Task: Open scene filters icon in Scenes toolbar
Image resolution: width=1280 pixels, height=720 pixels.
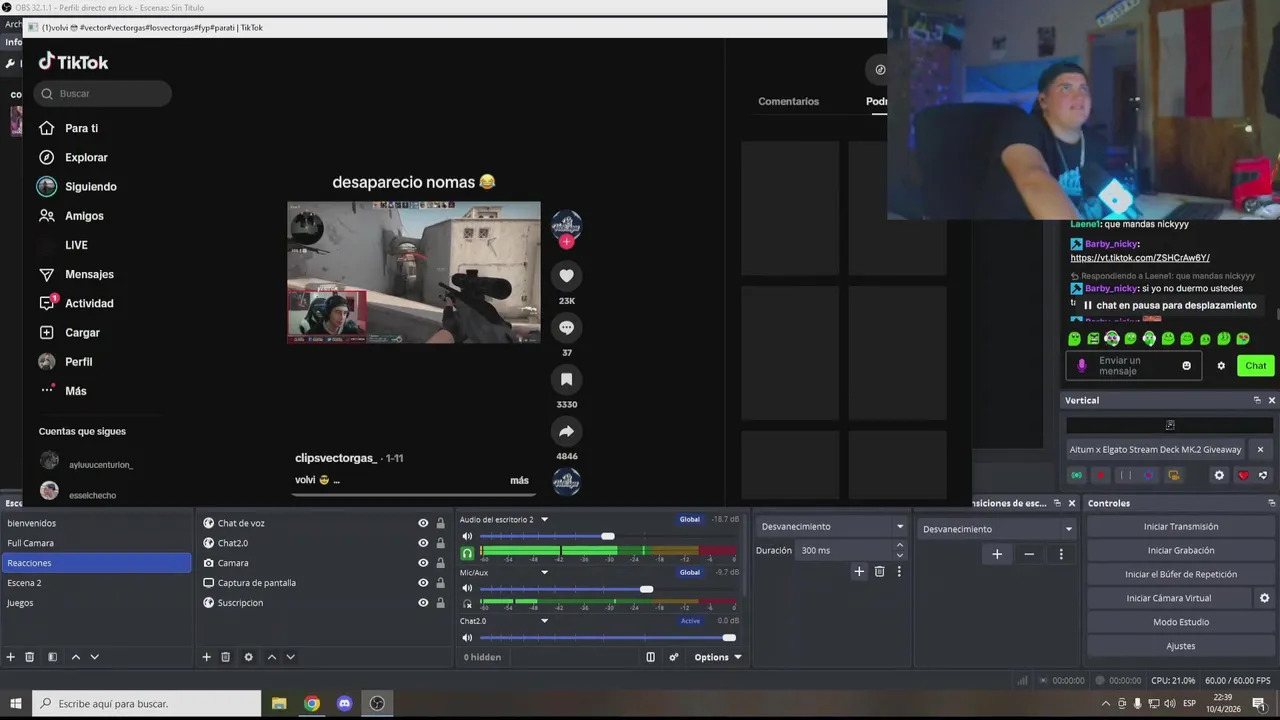Action: pyautogui.click(x=52, y=657)
